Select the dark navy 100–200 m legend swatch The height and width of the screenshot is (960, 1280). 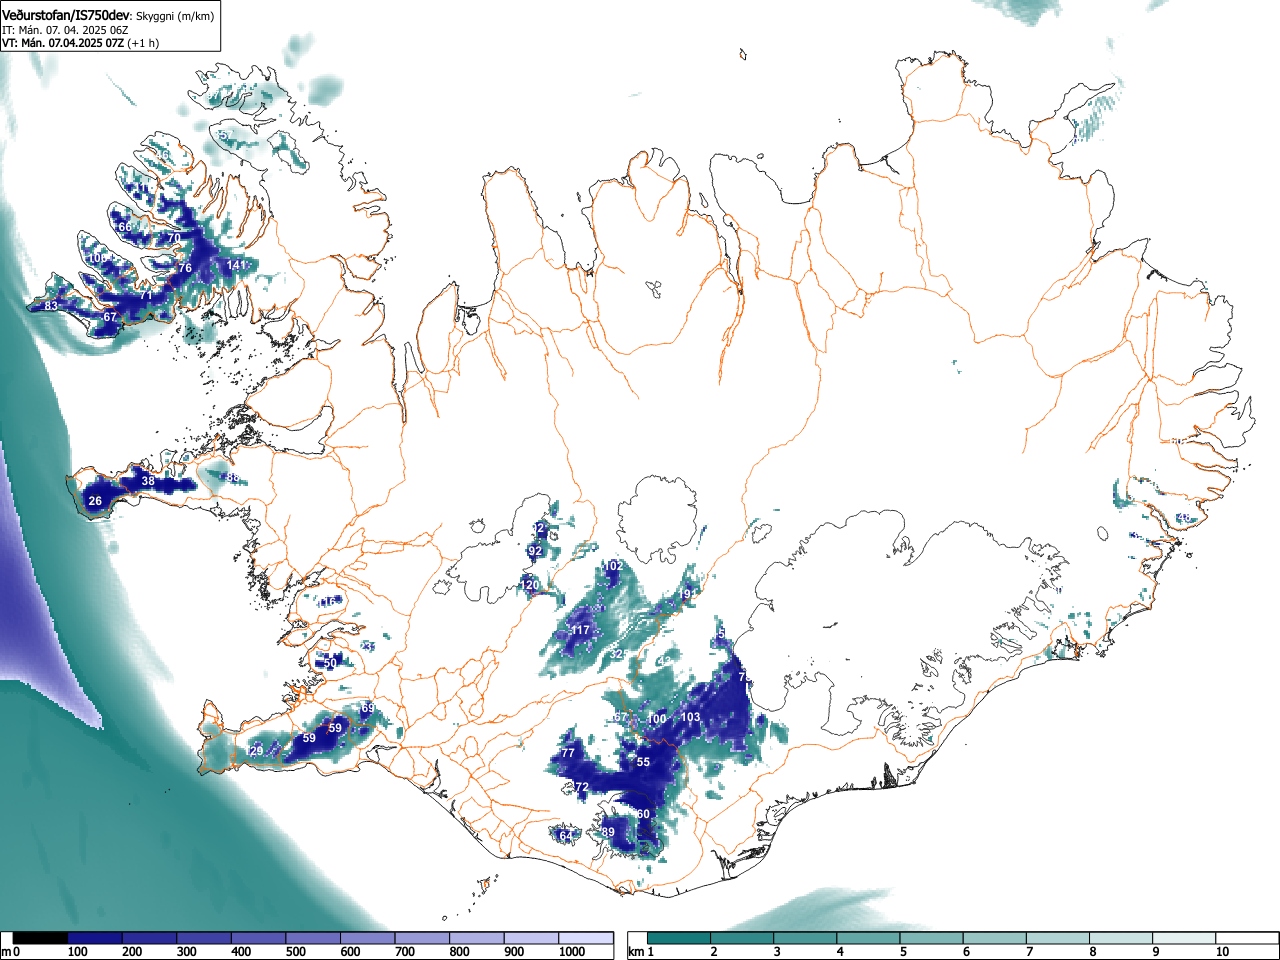click(x=95, y=938)
